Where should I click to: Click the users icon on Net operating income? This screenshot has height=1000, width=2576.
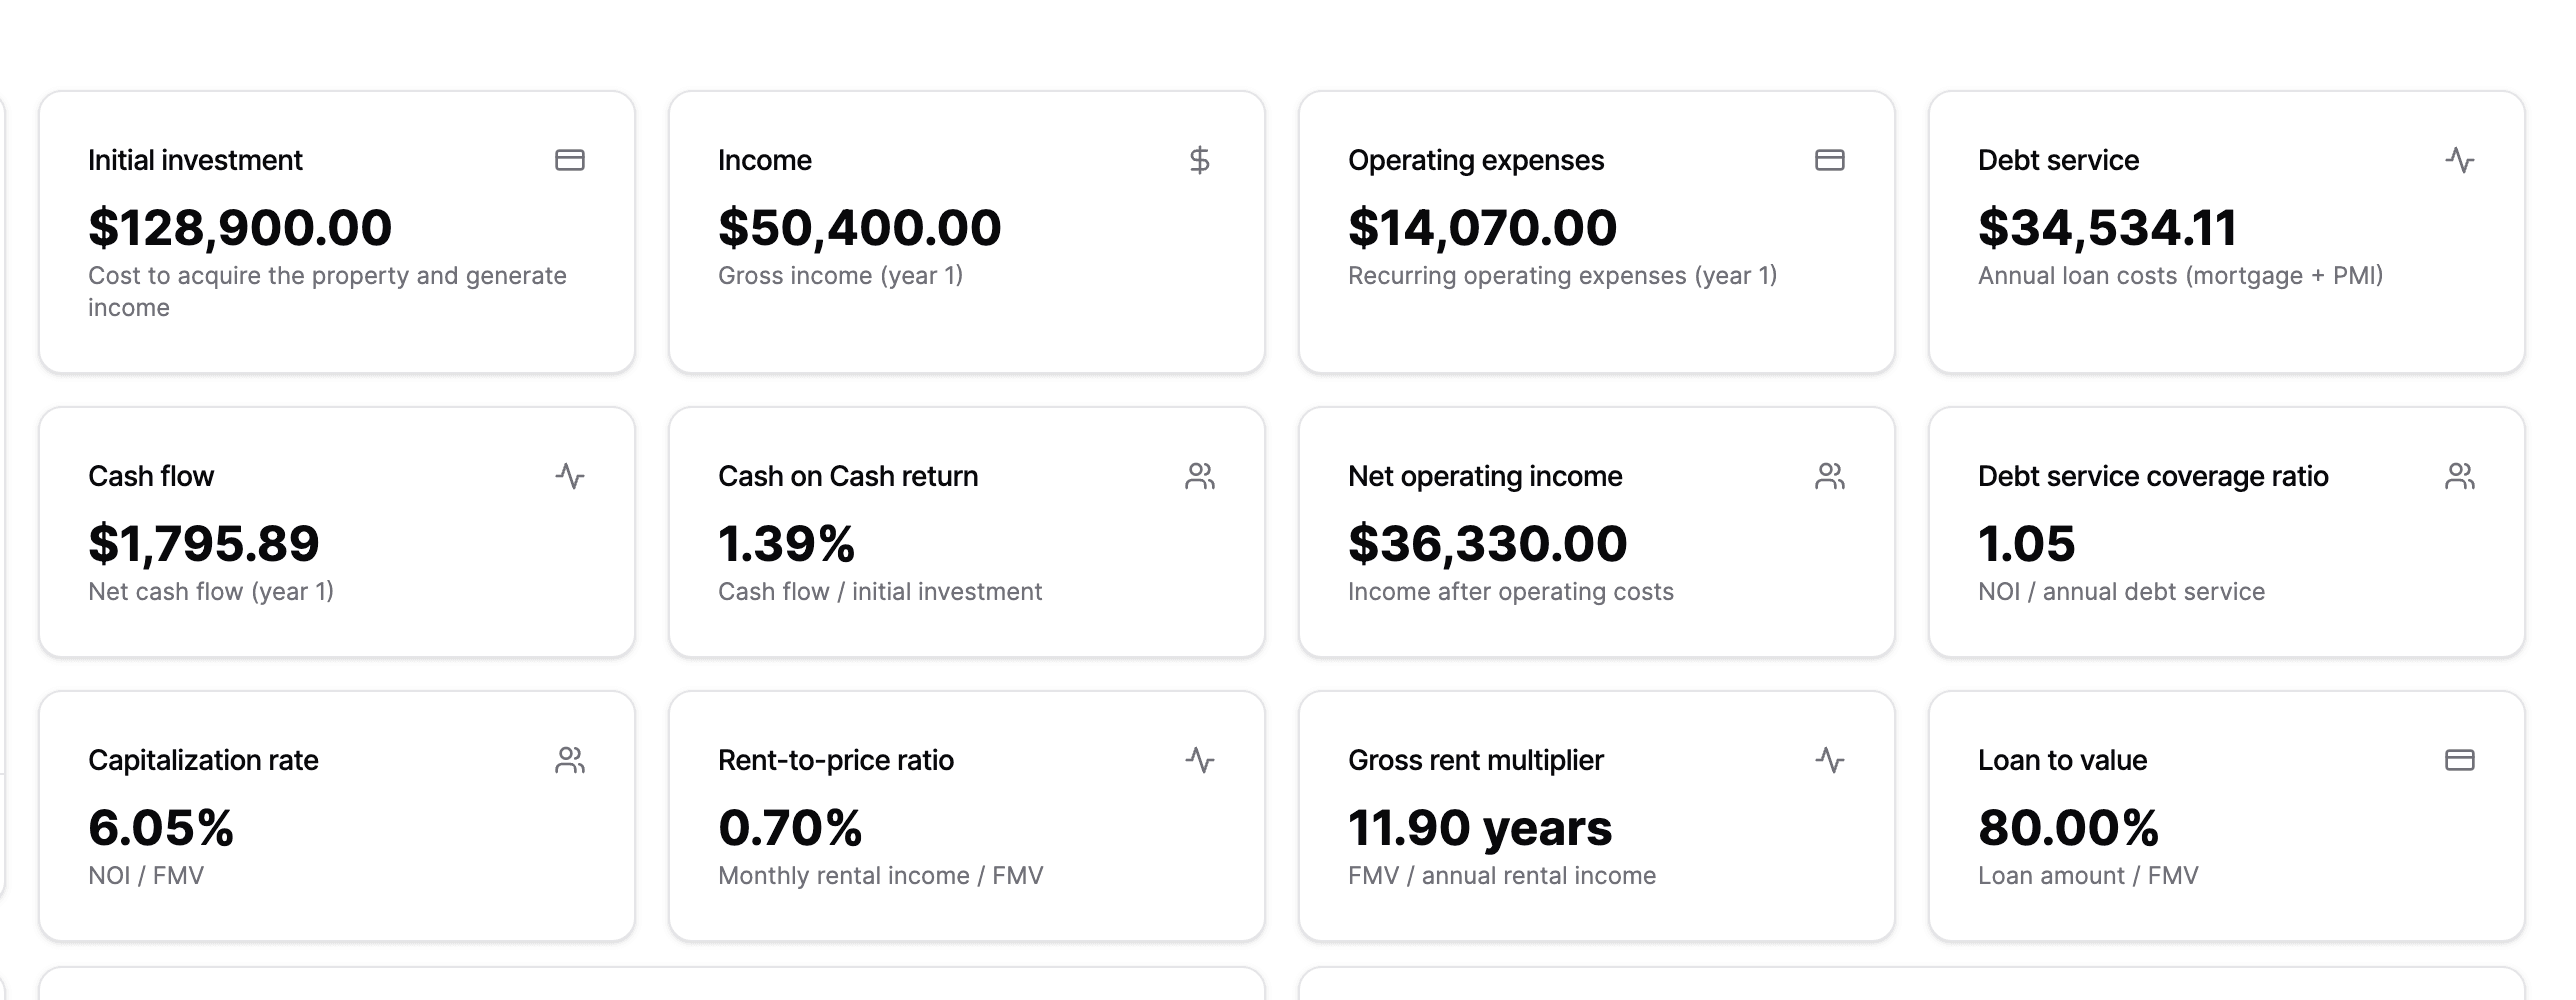click(1830, 476)
